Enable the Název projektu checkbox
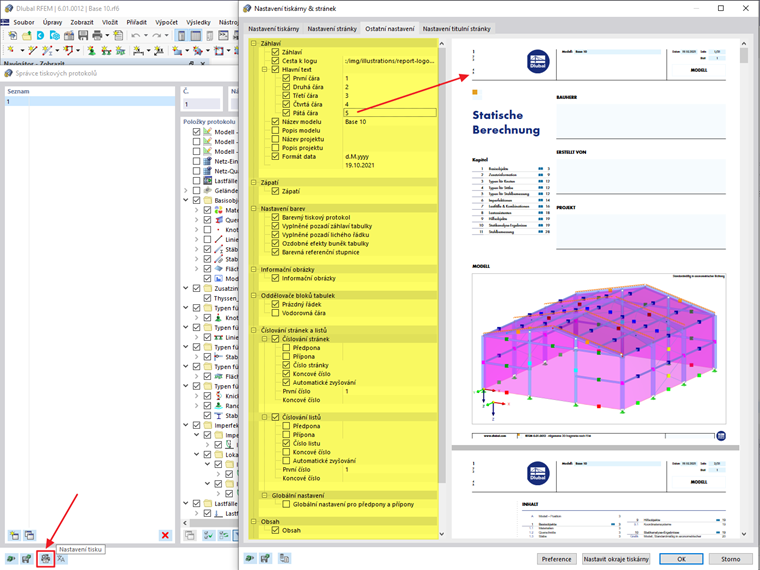The image size is (760, 570). click(x=275, y=139)
